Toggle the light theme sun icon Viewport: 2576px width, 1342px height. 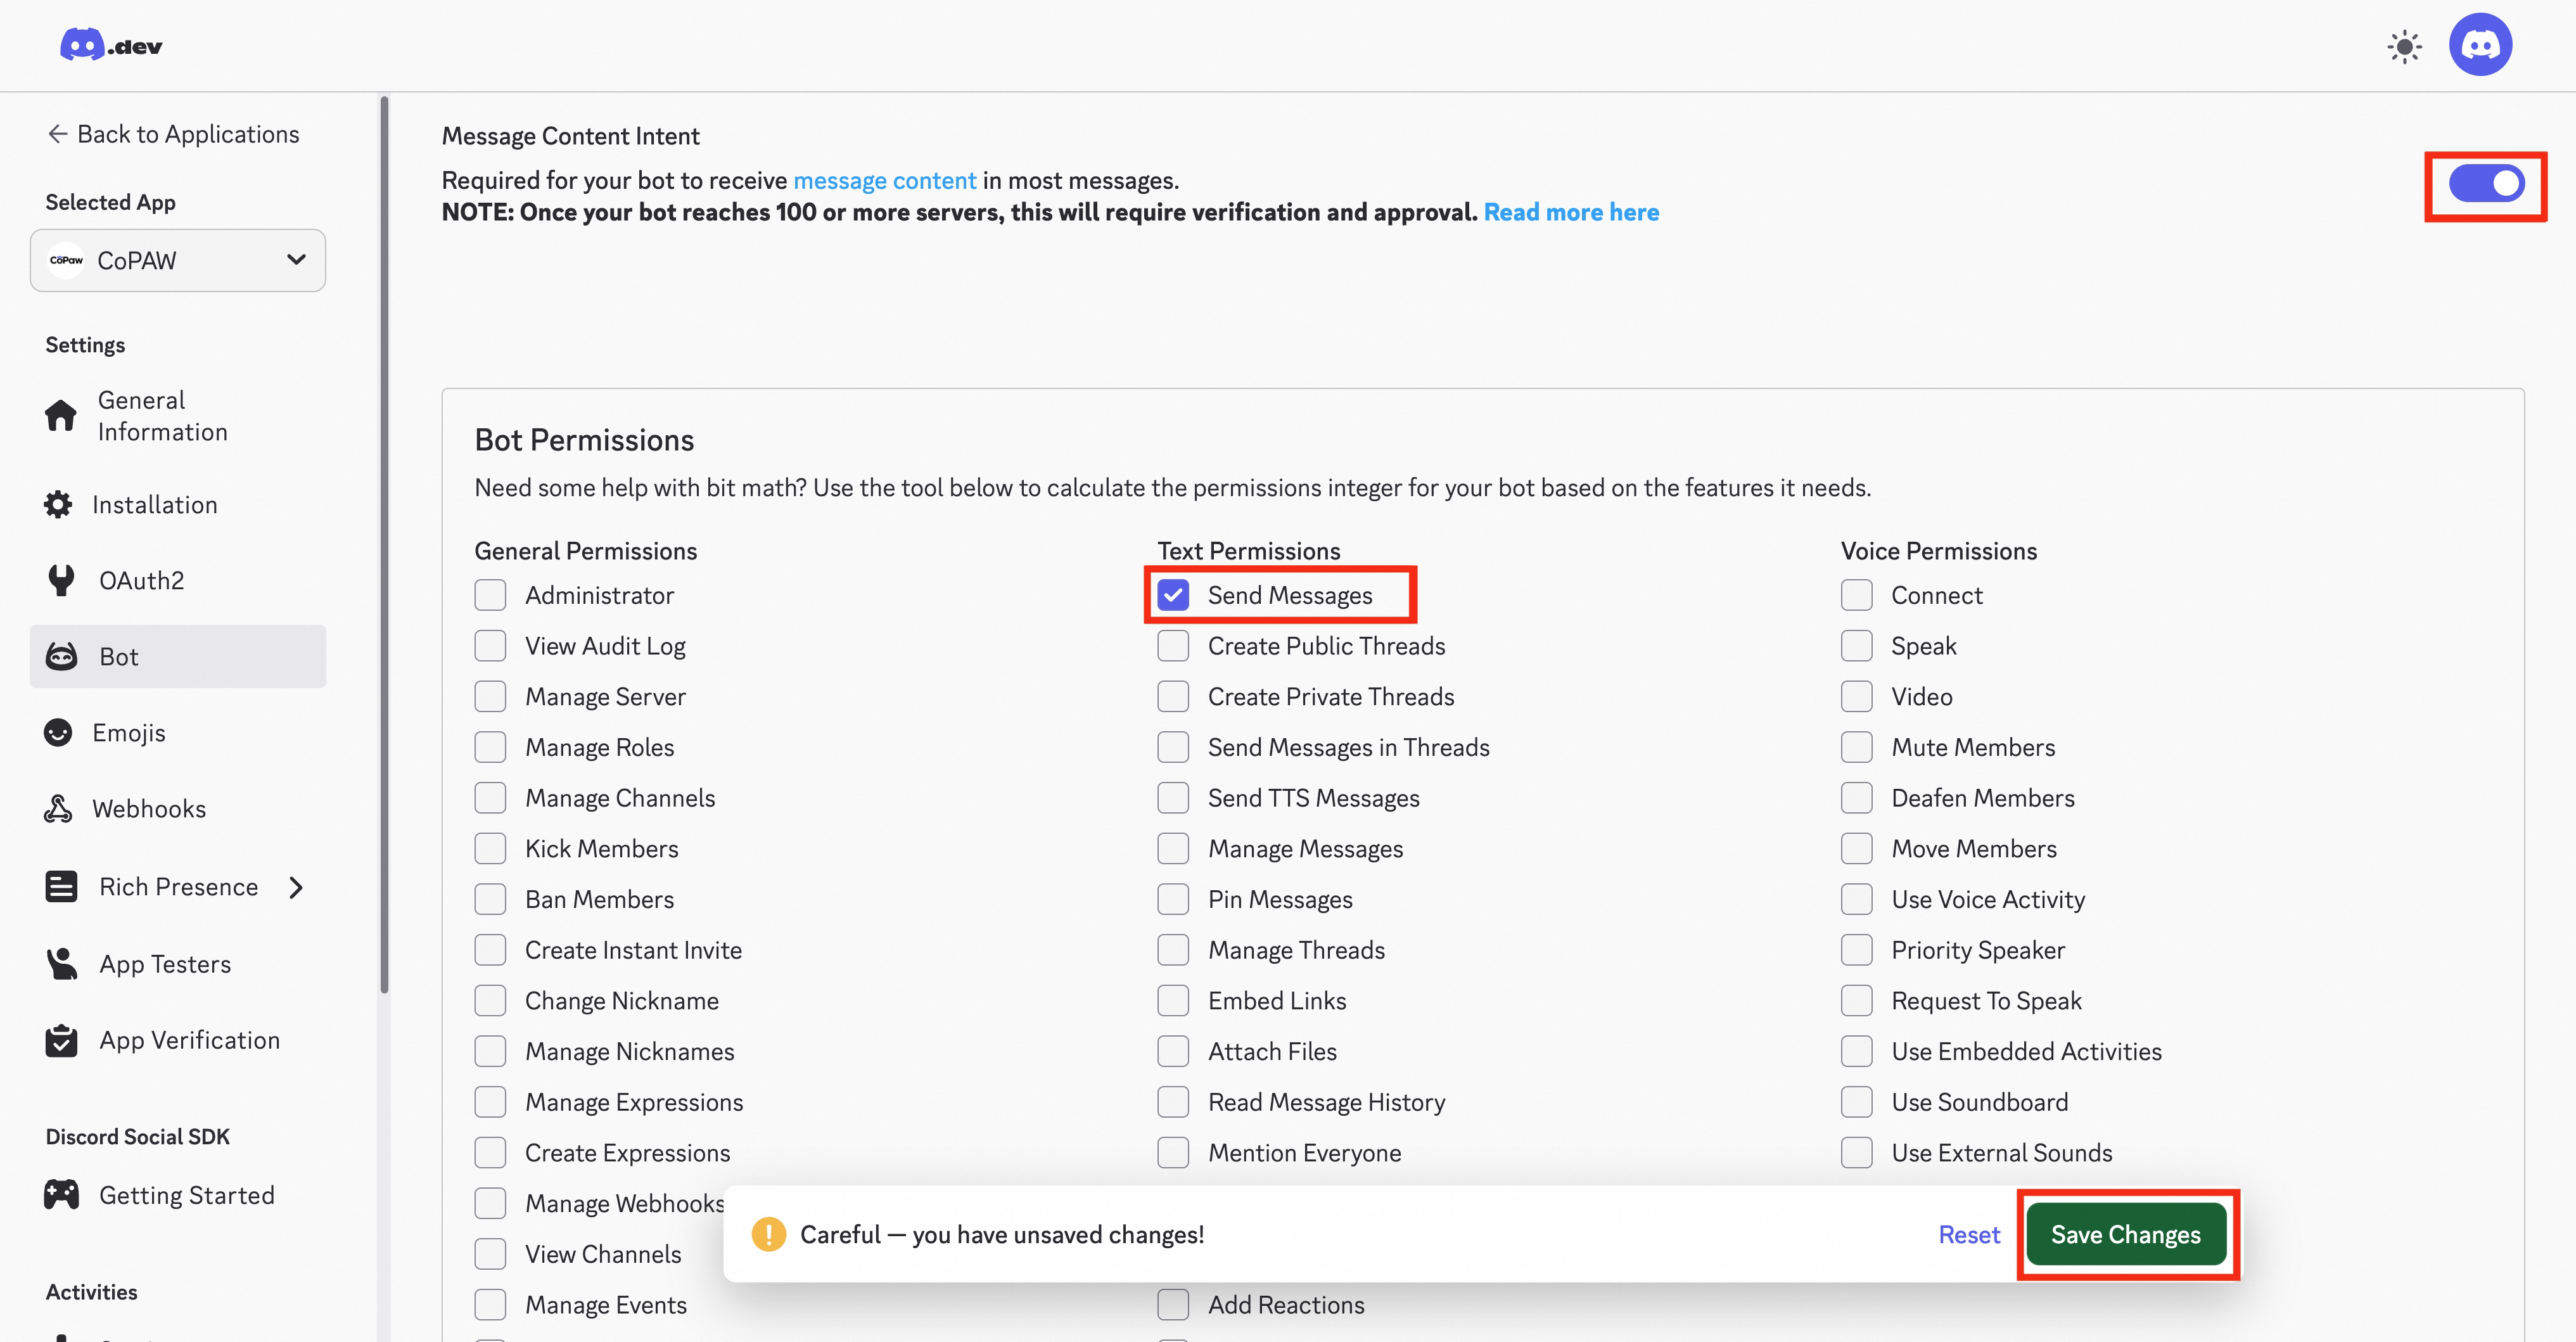(2405, 46)
